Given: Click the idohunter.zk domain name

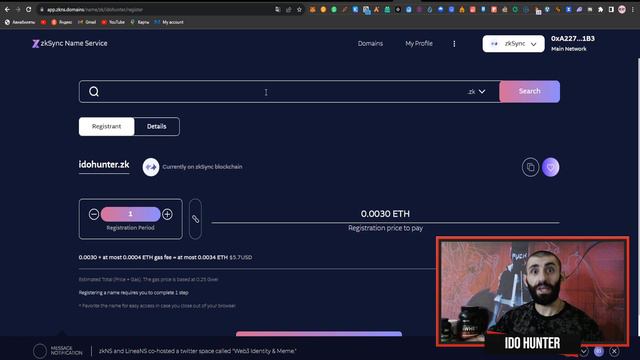Looking at the screenshot, I should click(x=104, y=164).
